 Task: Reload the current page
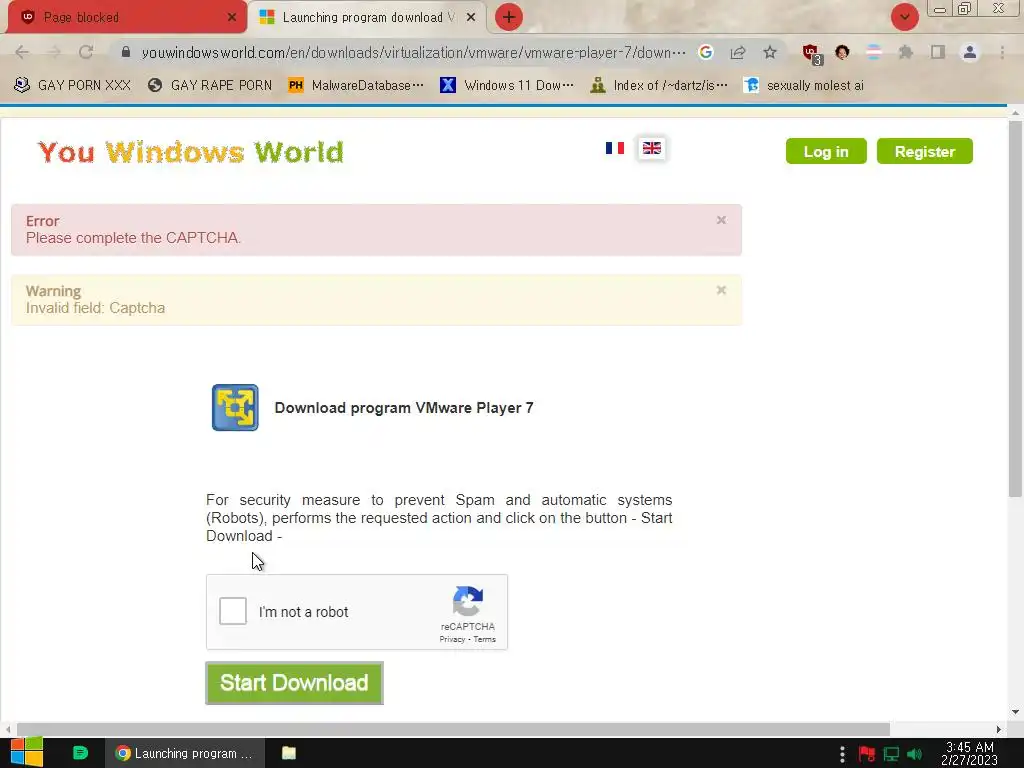click(86, 52)
